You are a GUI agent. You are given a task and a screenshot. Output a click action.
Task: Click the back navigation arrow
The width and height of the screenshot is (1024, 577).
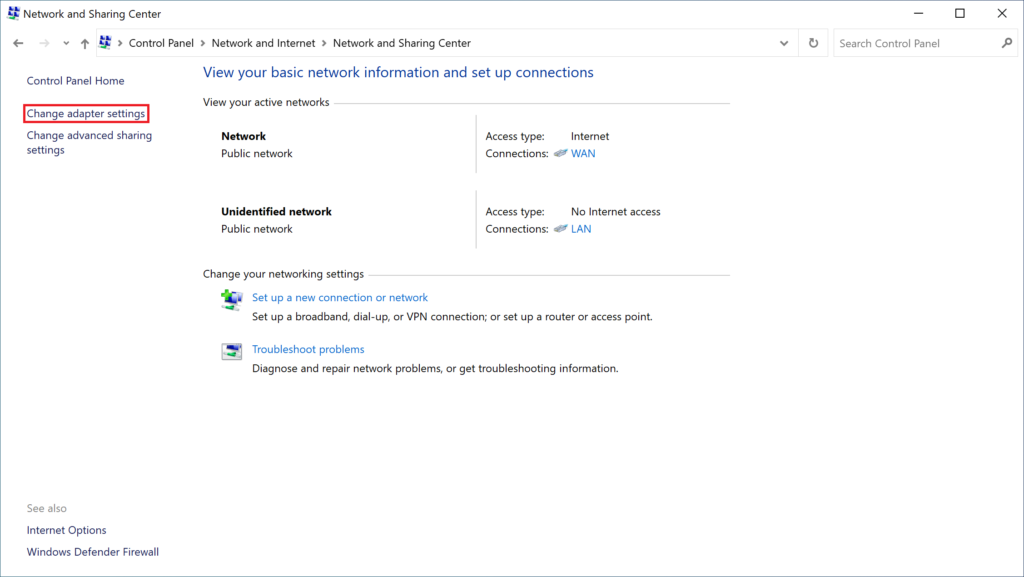tap(17, 43)
